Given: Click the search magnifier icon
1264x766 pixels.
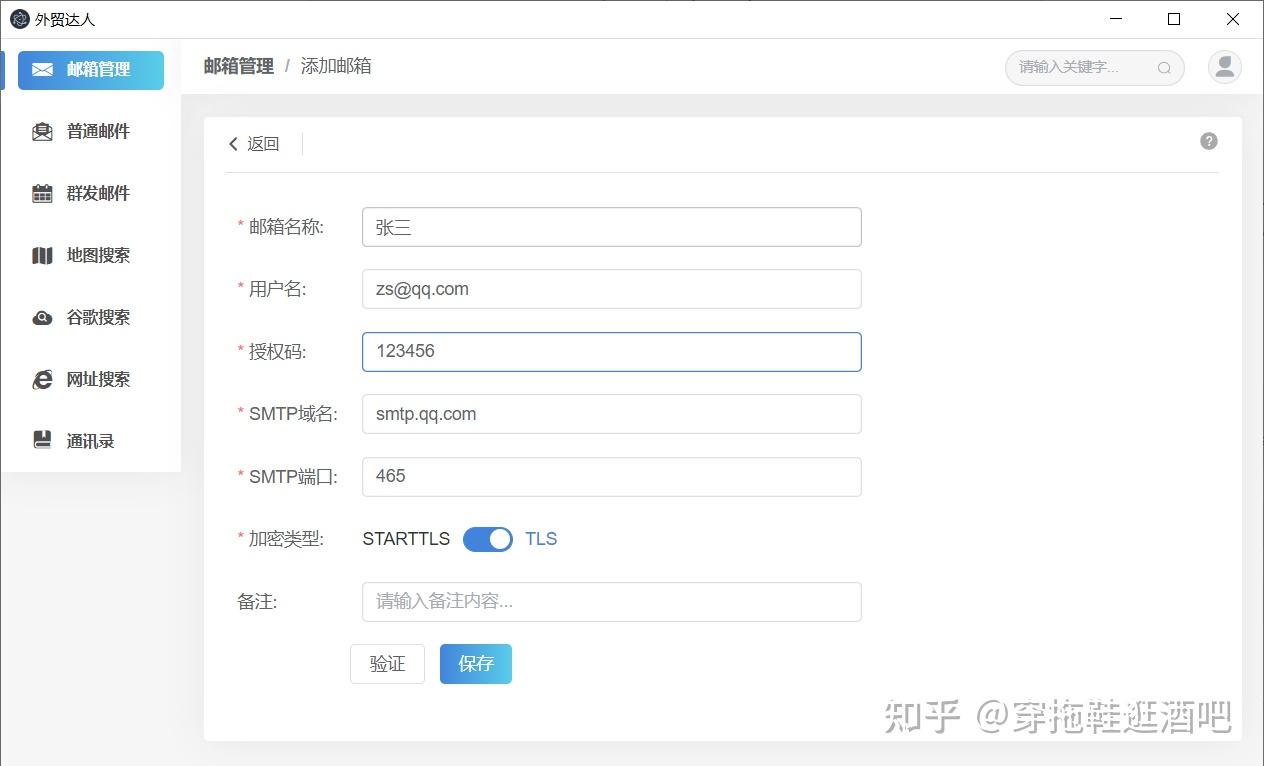Looking at the screenshot, I should [1163, 68].
